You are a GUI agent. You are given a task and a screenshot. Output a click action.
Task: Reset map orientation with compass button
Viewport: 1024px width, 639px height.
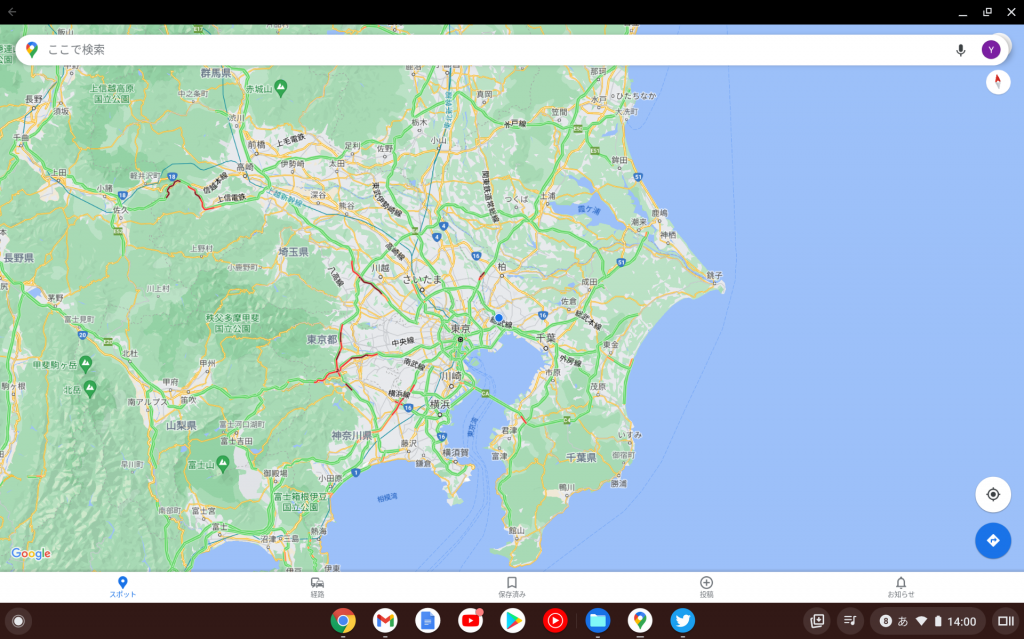pyautogui.click(x=998, y=82)
